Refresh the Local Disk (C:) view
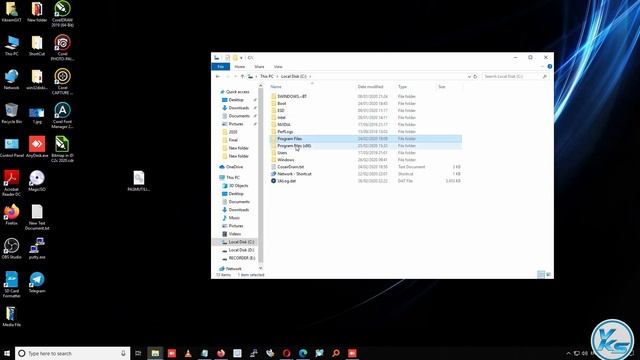 coord(475,76)
